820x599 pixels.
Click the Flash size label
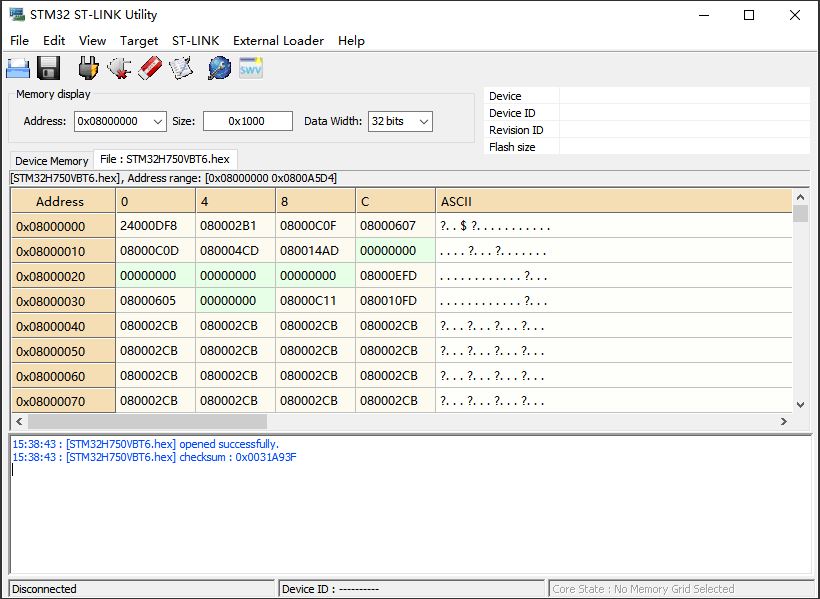click(512, 147)
